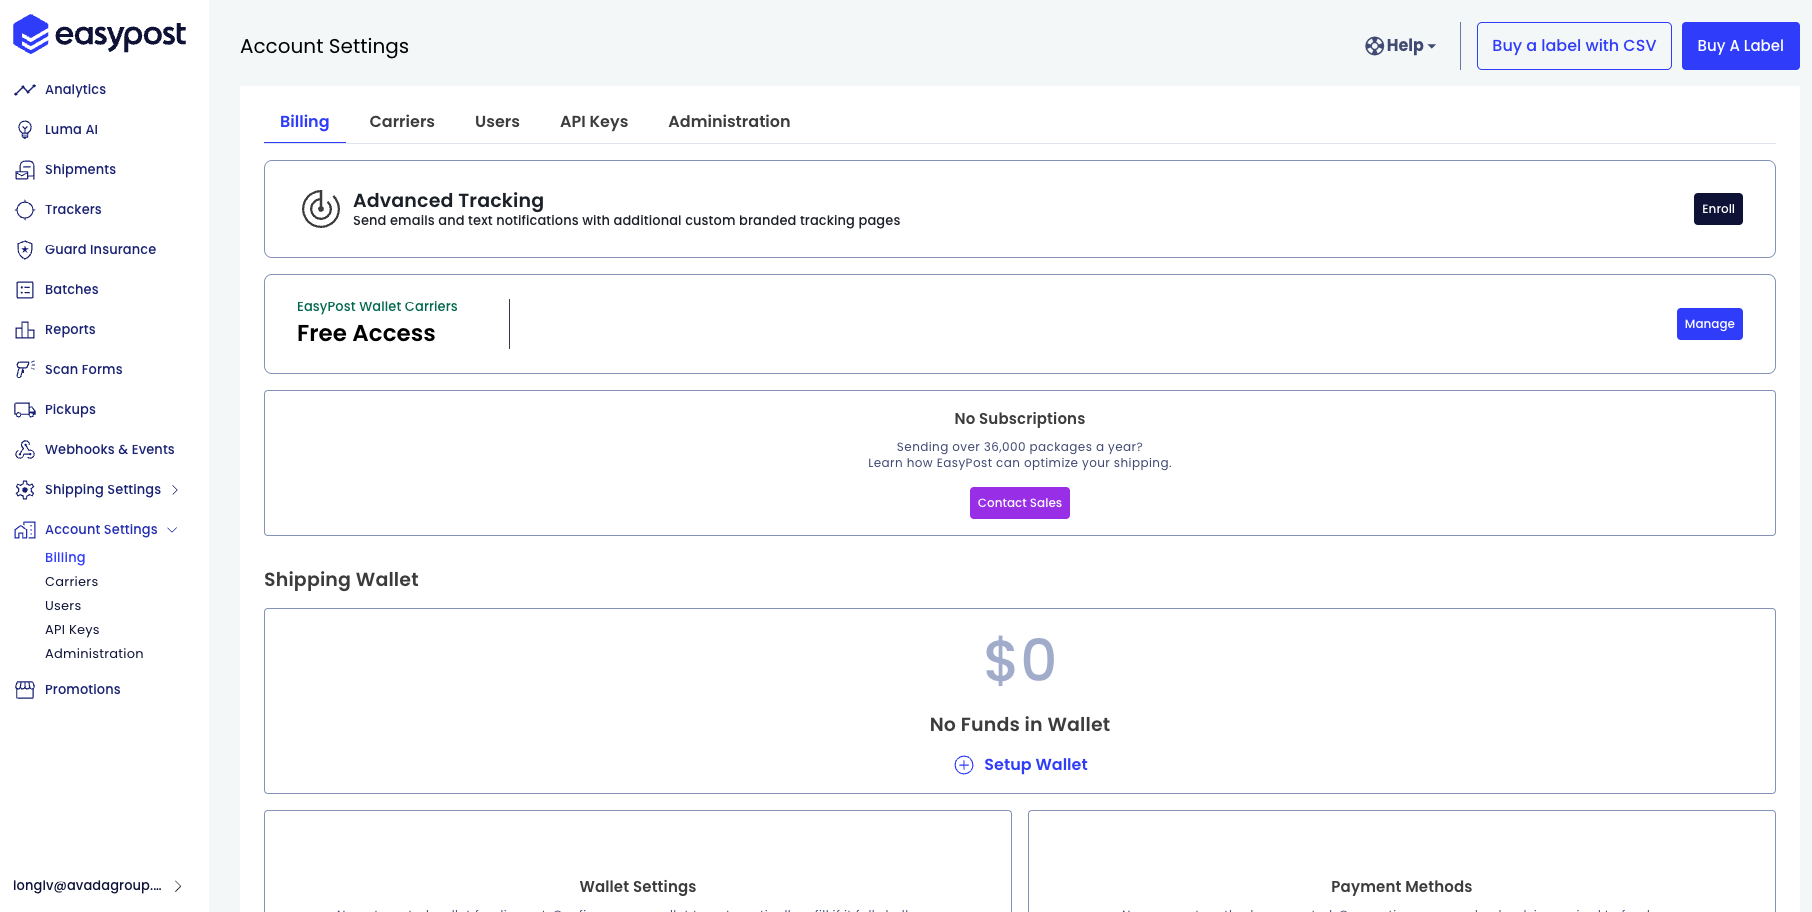Click the Setup Wallet link
Viewport: 1812px width, 912px height.
[x=1035, y=765]
